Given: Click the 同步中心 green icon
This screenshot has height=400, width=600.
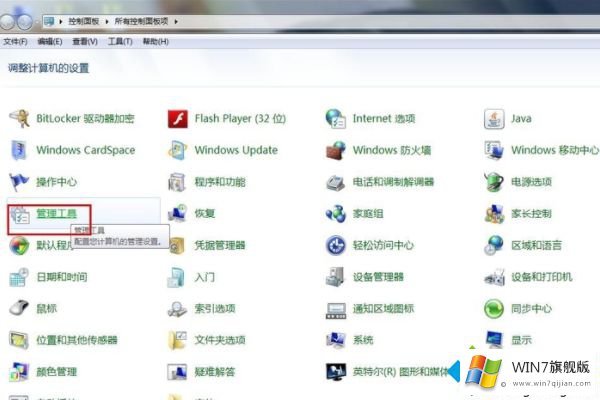Looking at the screenshot, I should 494,309.
